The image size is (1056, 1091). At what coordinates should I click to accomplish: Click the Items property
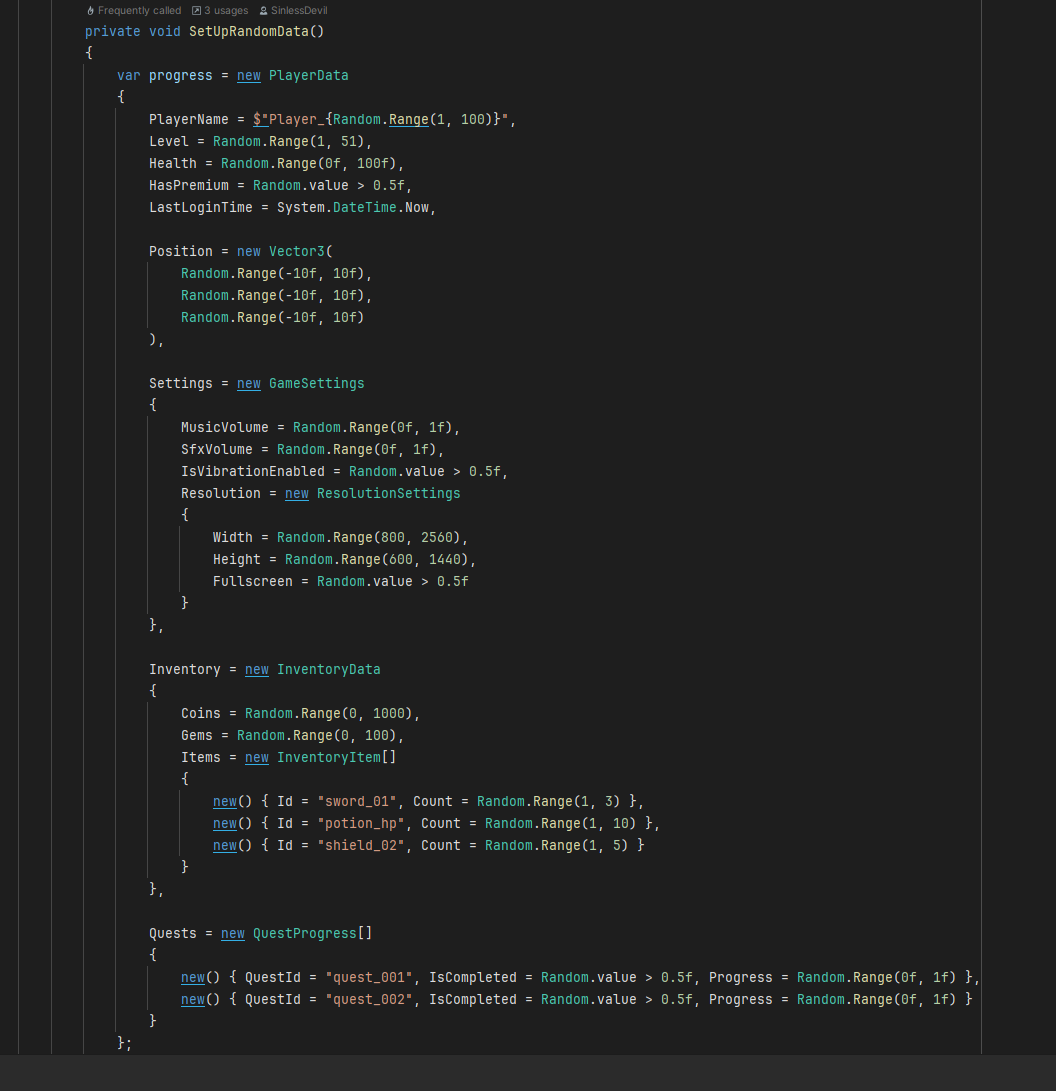tap(201, 758)
